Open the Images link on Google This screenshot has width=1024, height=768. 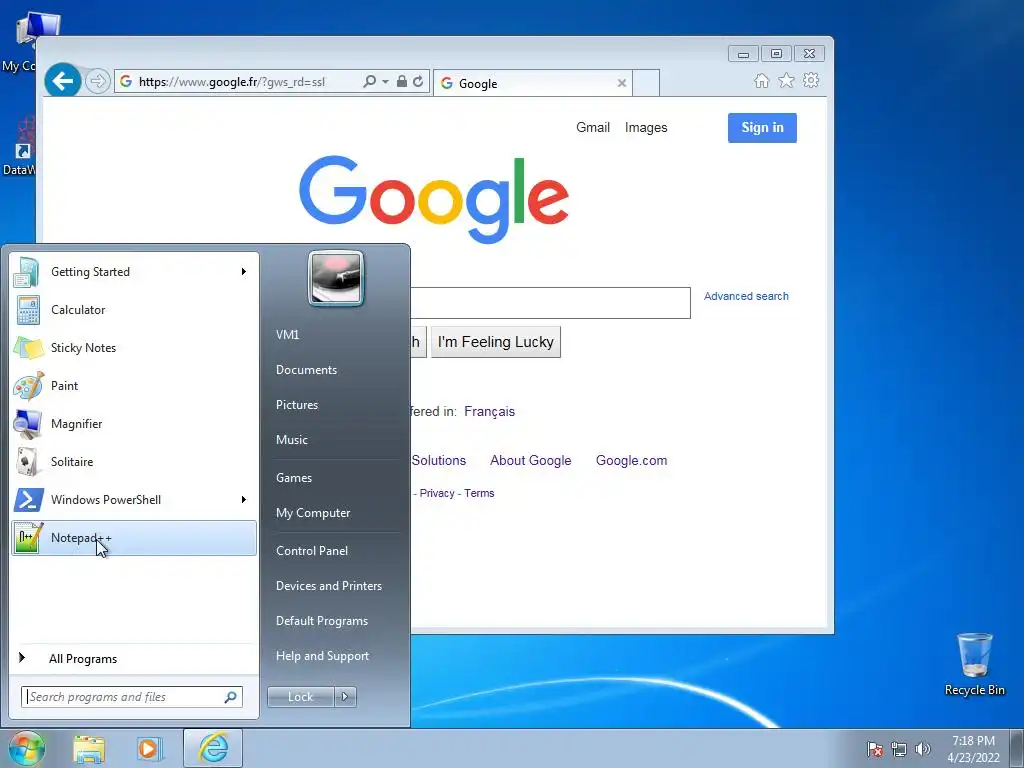[646, 127]
